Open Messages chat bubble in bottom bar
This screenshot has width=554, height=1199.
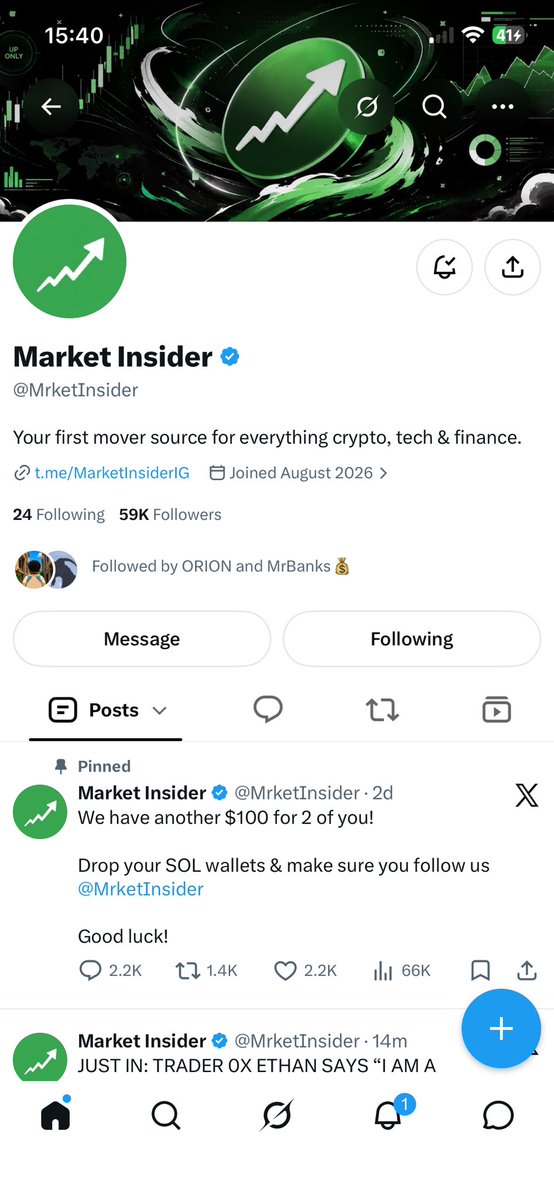point(498,1116)
